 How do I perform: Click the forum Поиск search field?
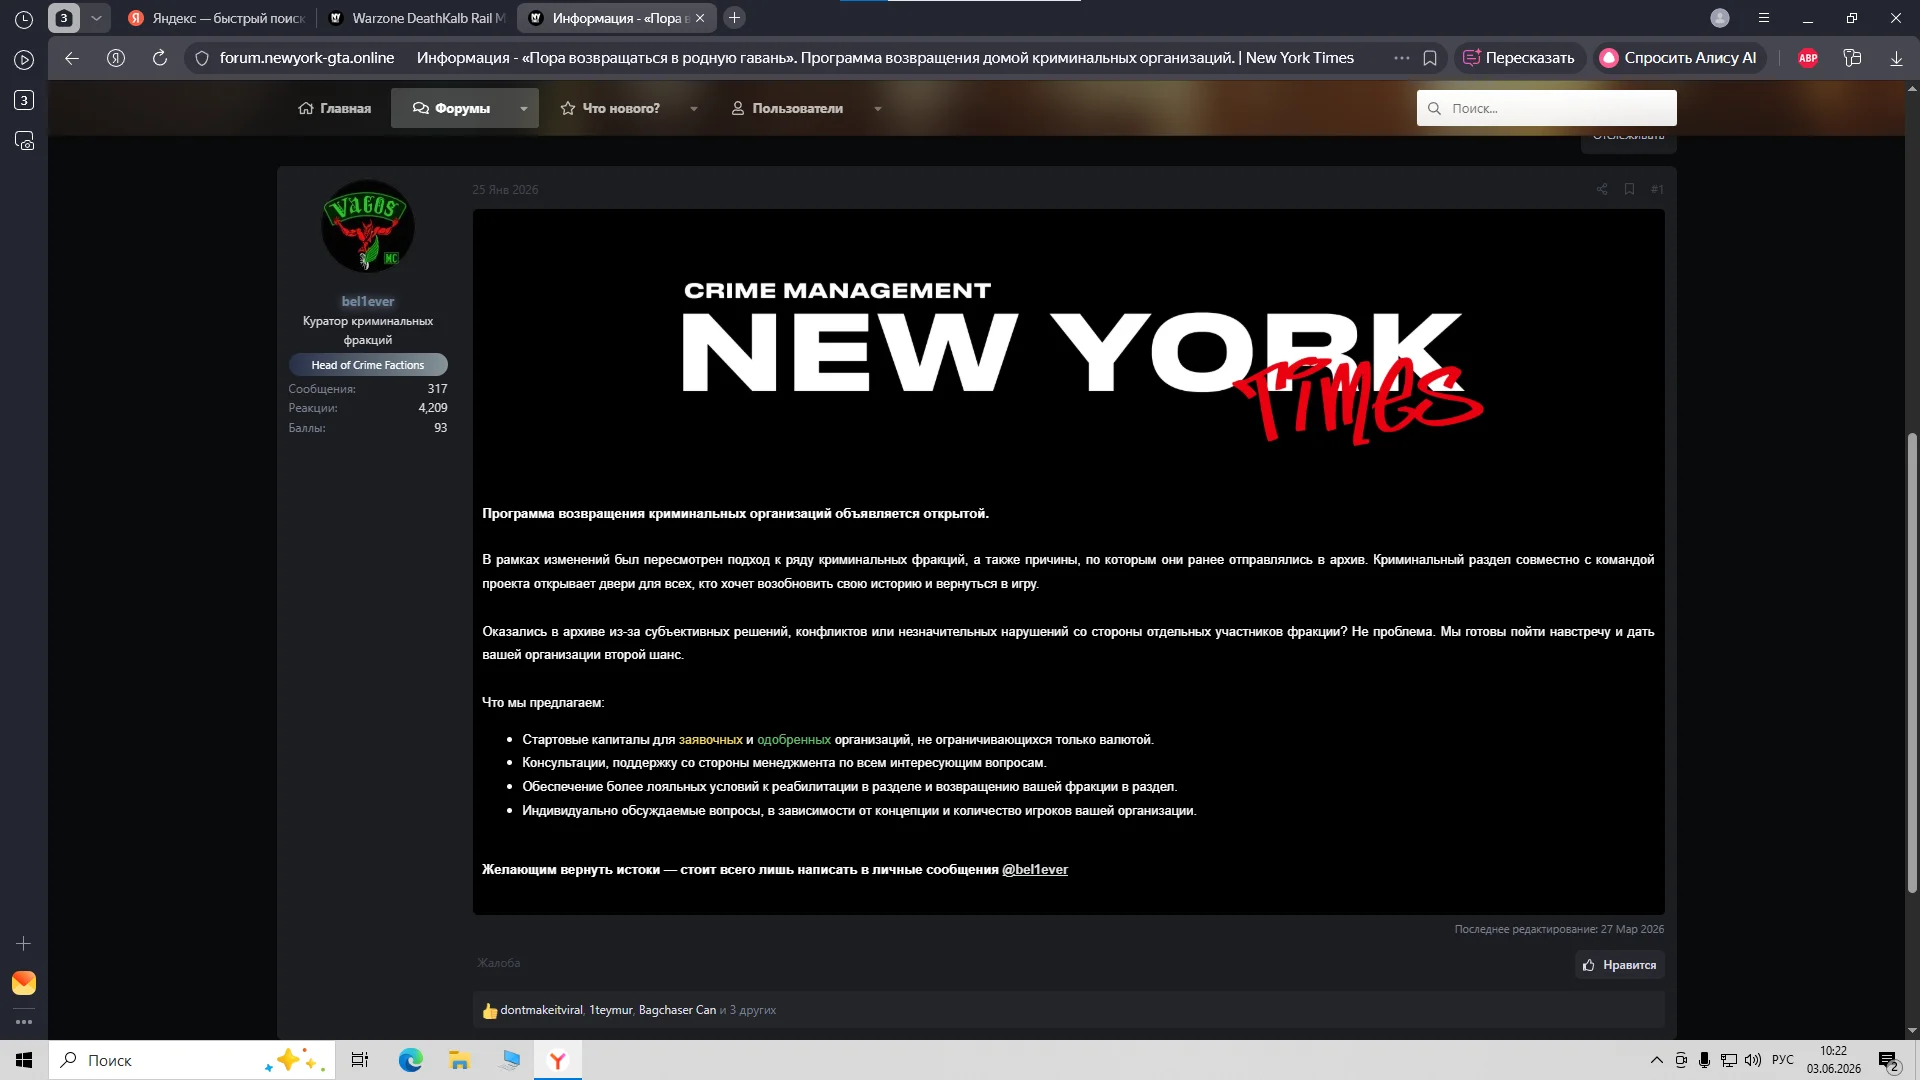[x=1547, y=108]
